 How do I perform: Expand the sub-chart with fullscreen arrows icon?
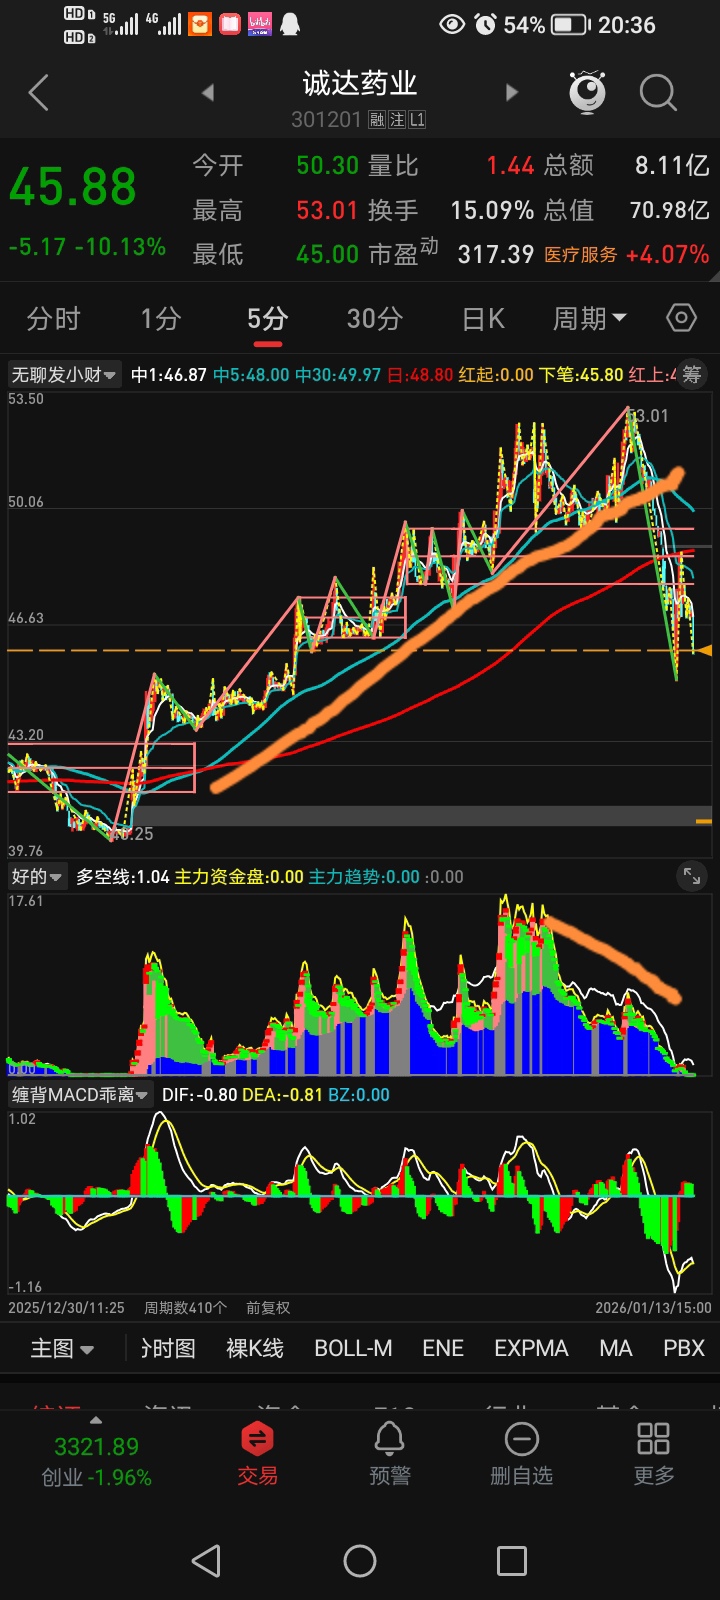(692, 876)
